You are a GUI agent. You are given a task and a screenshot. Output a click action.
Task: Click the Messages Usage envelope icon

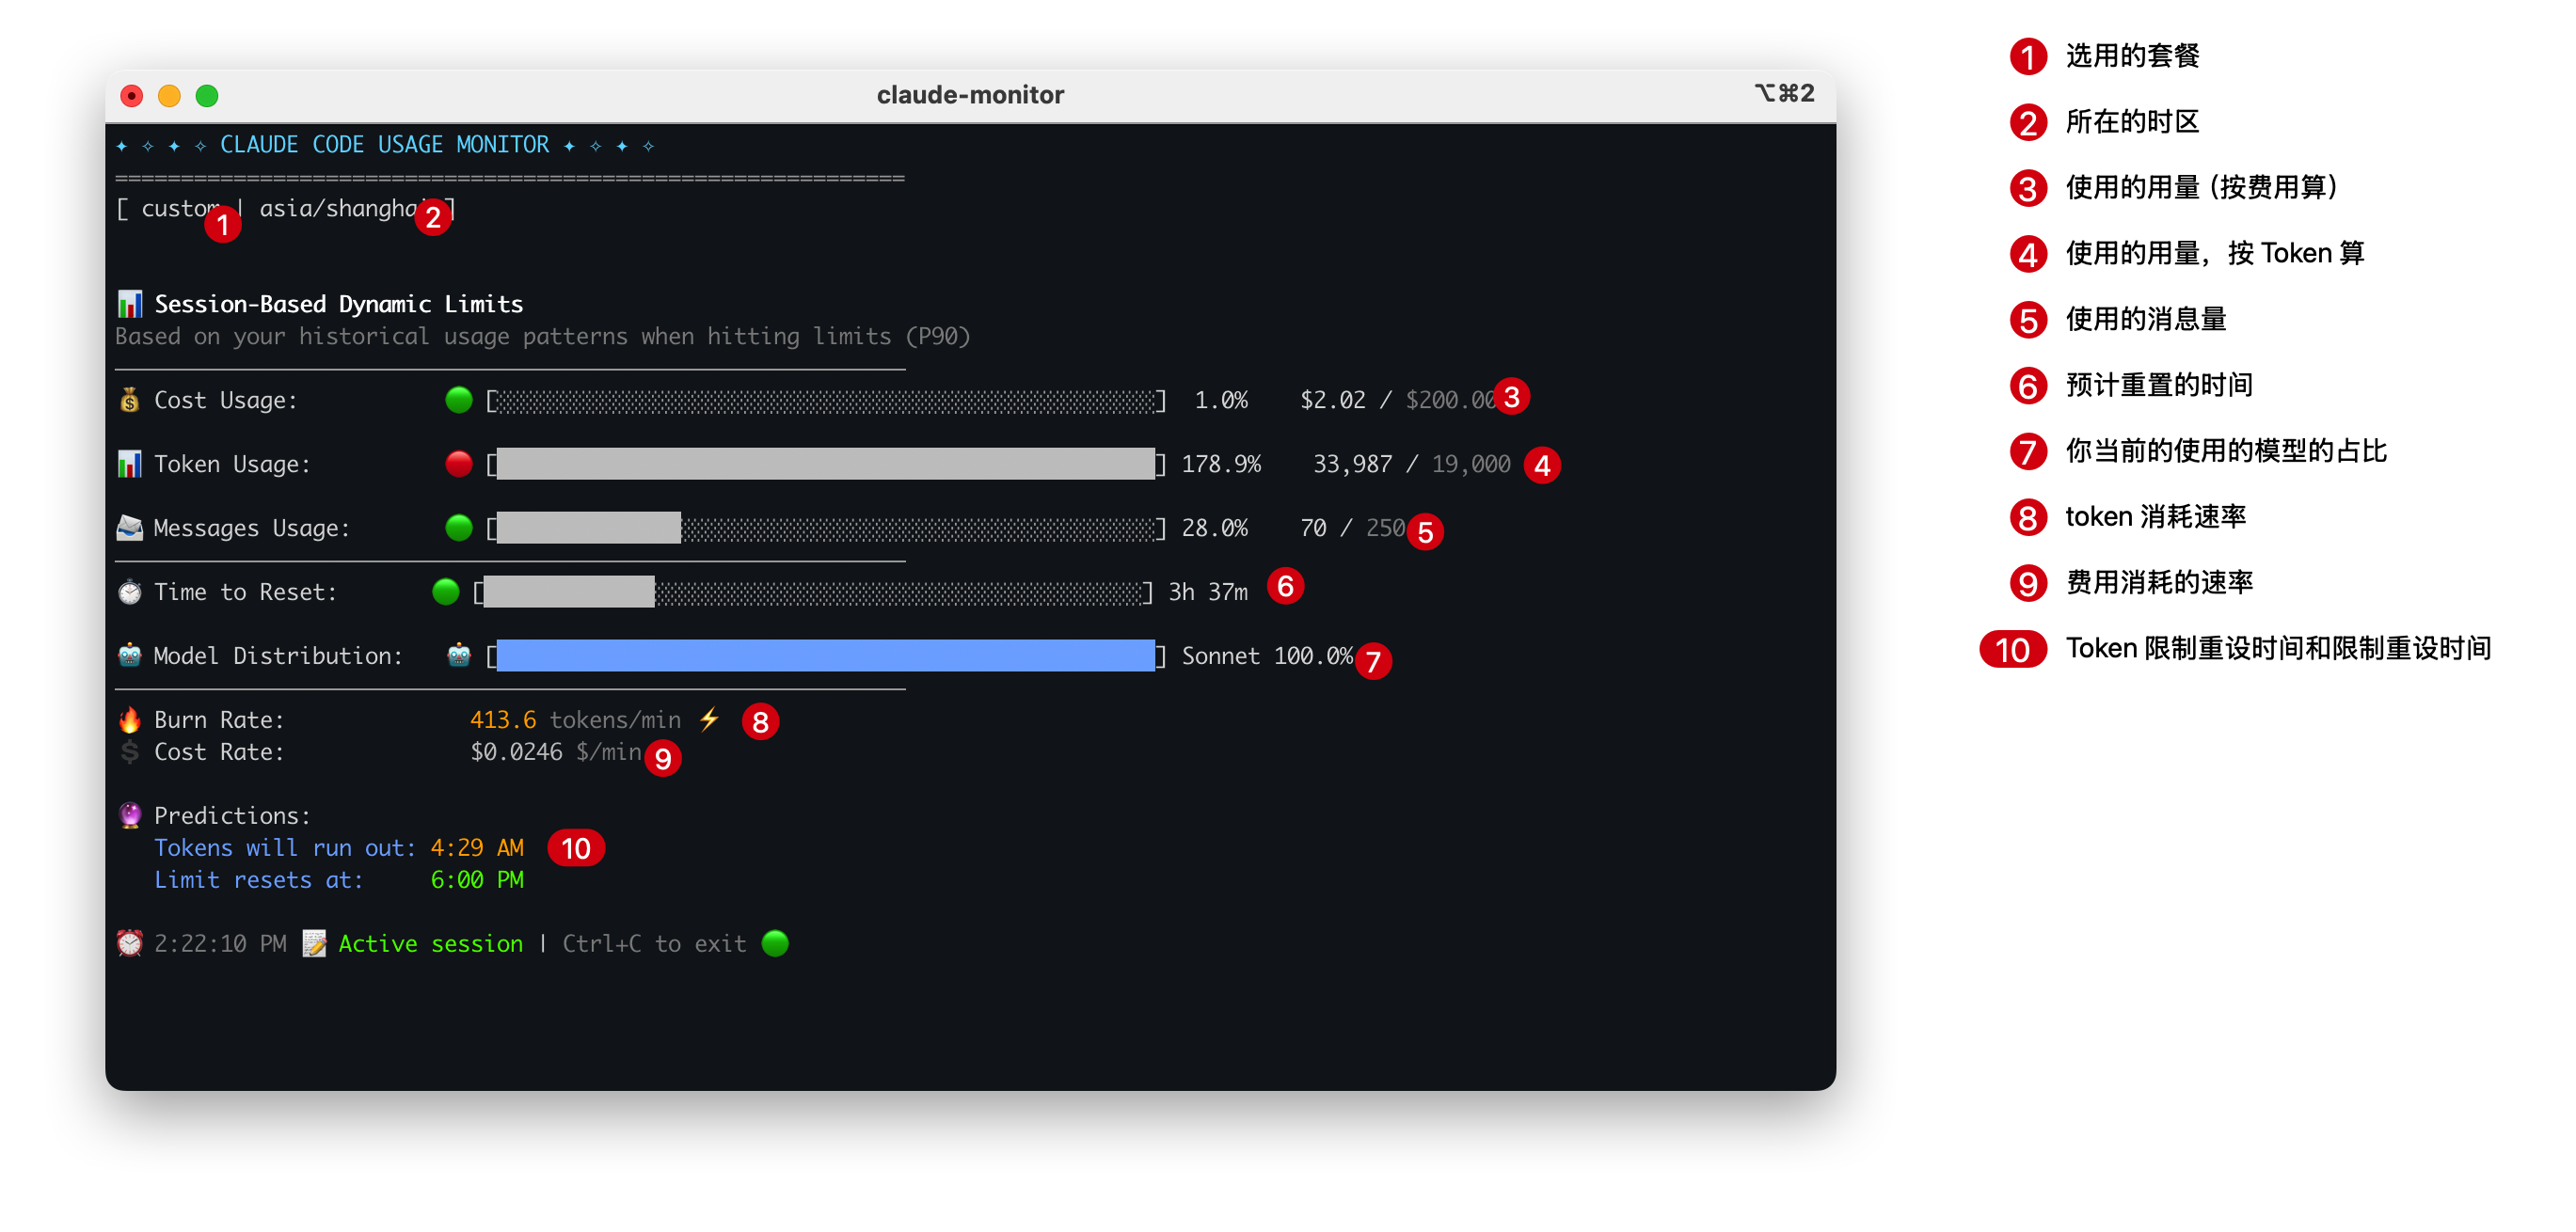(x=130, y=528)
